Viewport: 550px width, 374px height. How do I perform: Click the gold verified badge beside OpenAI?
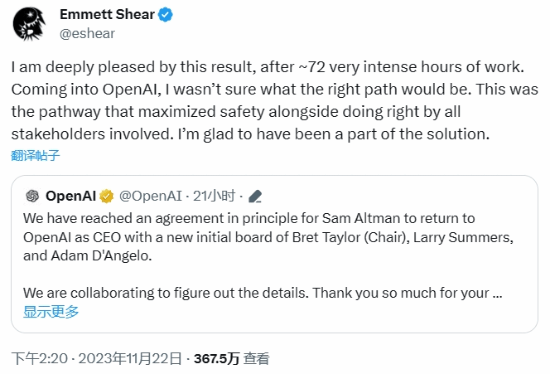click(x=107, y=196)
